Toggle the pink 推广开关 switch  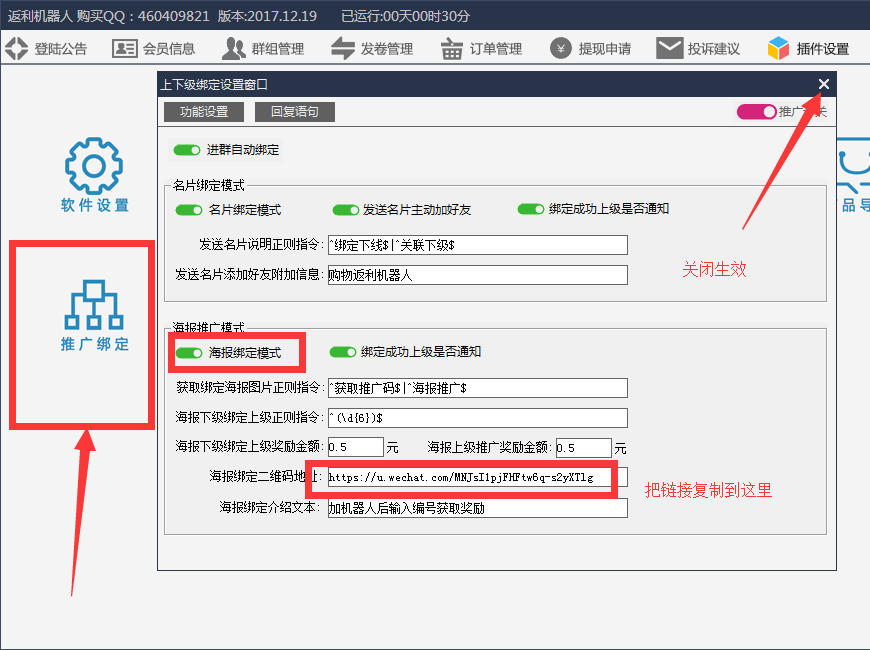point(756,112)
